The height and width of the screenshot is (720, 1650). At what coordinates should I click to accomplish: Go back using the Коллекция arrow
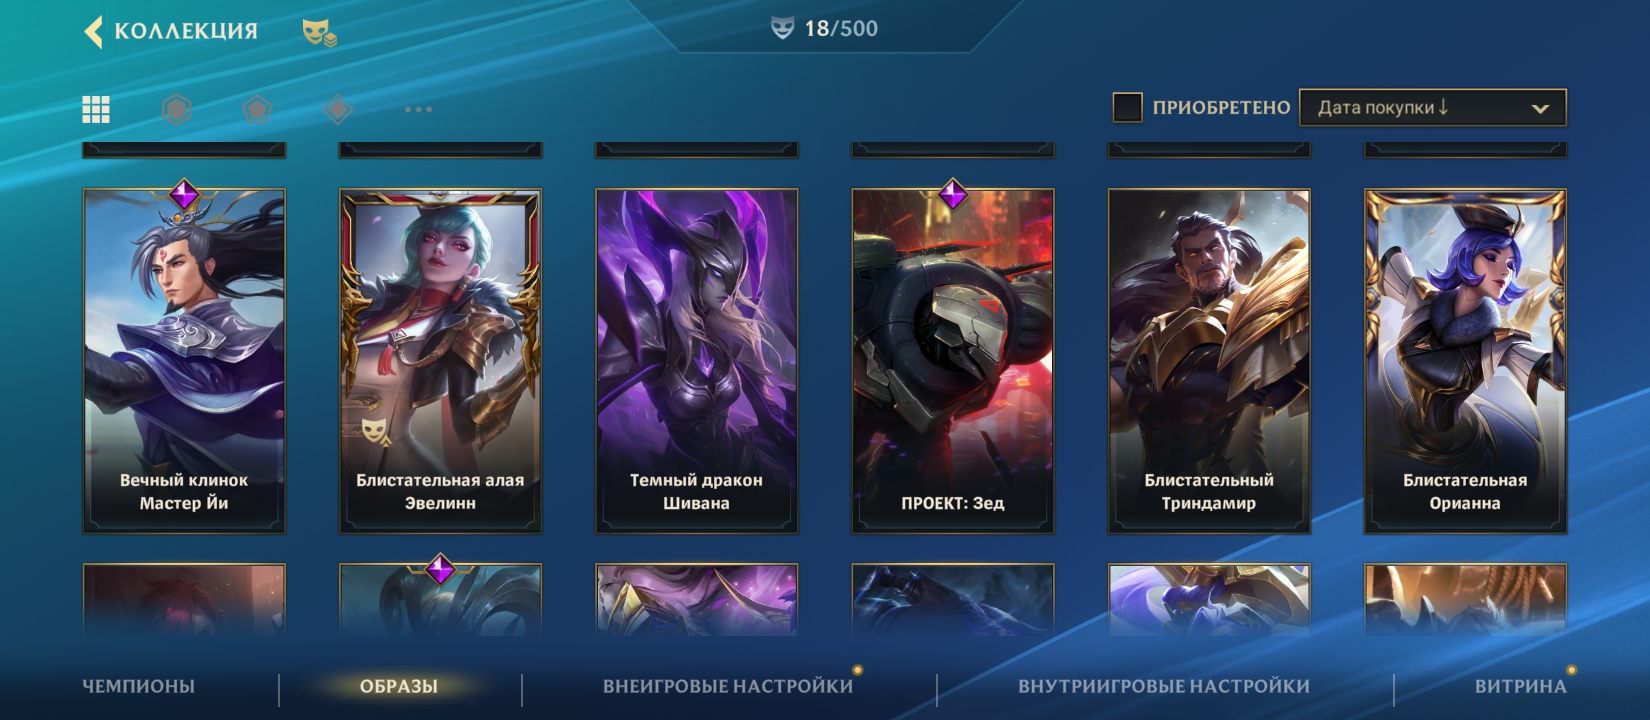coord(94,31)
